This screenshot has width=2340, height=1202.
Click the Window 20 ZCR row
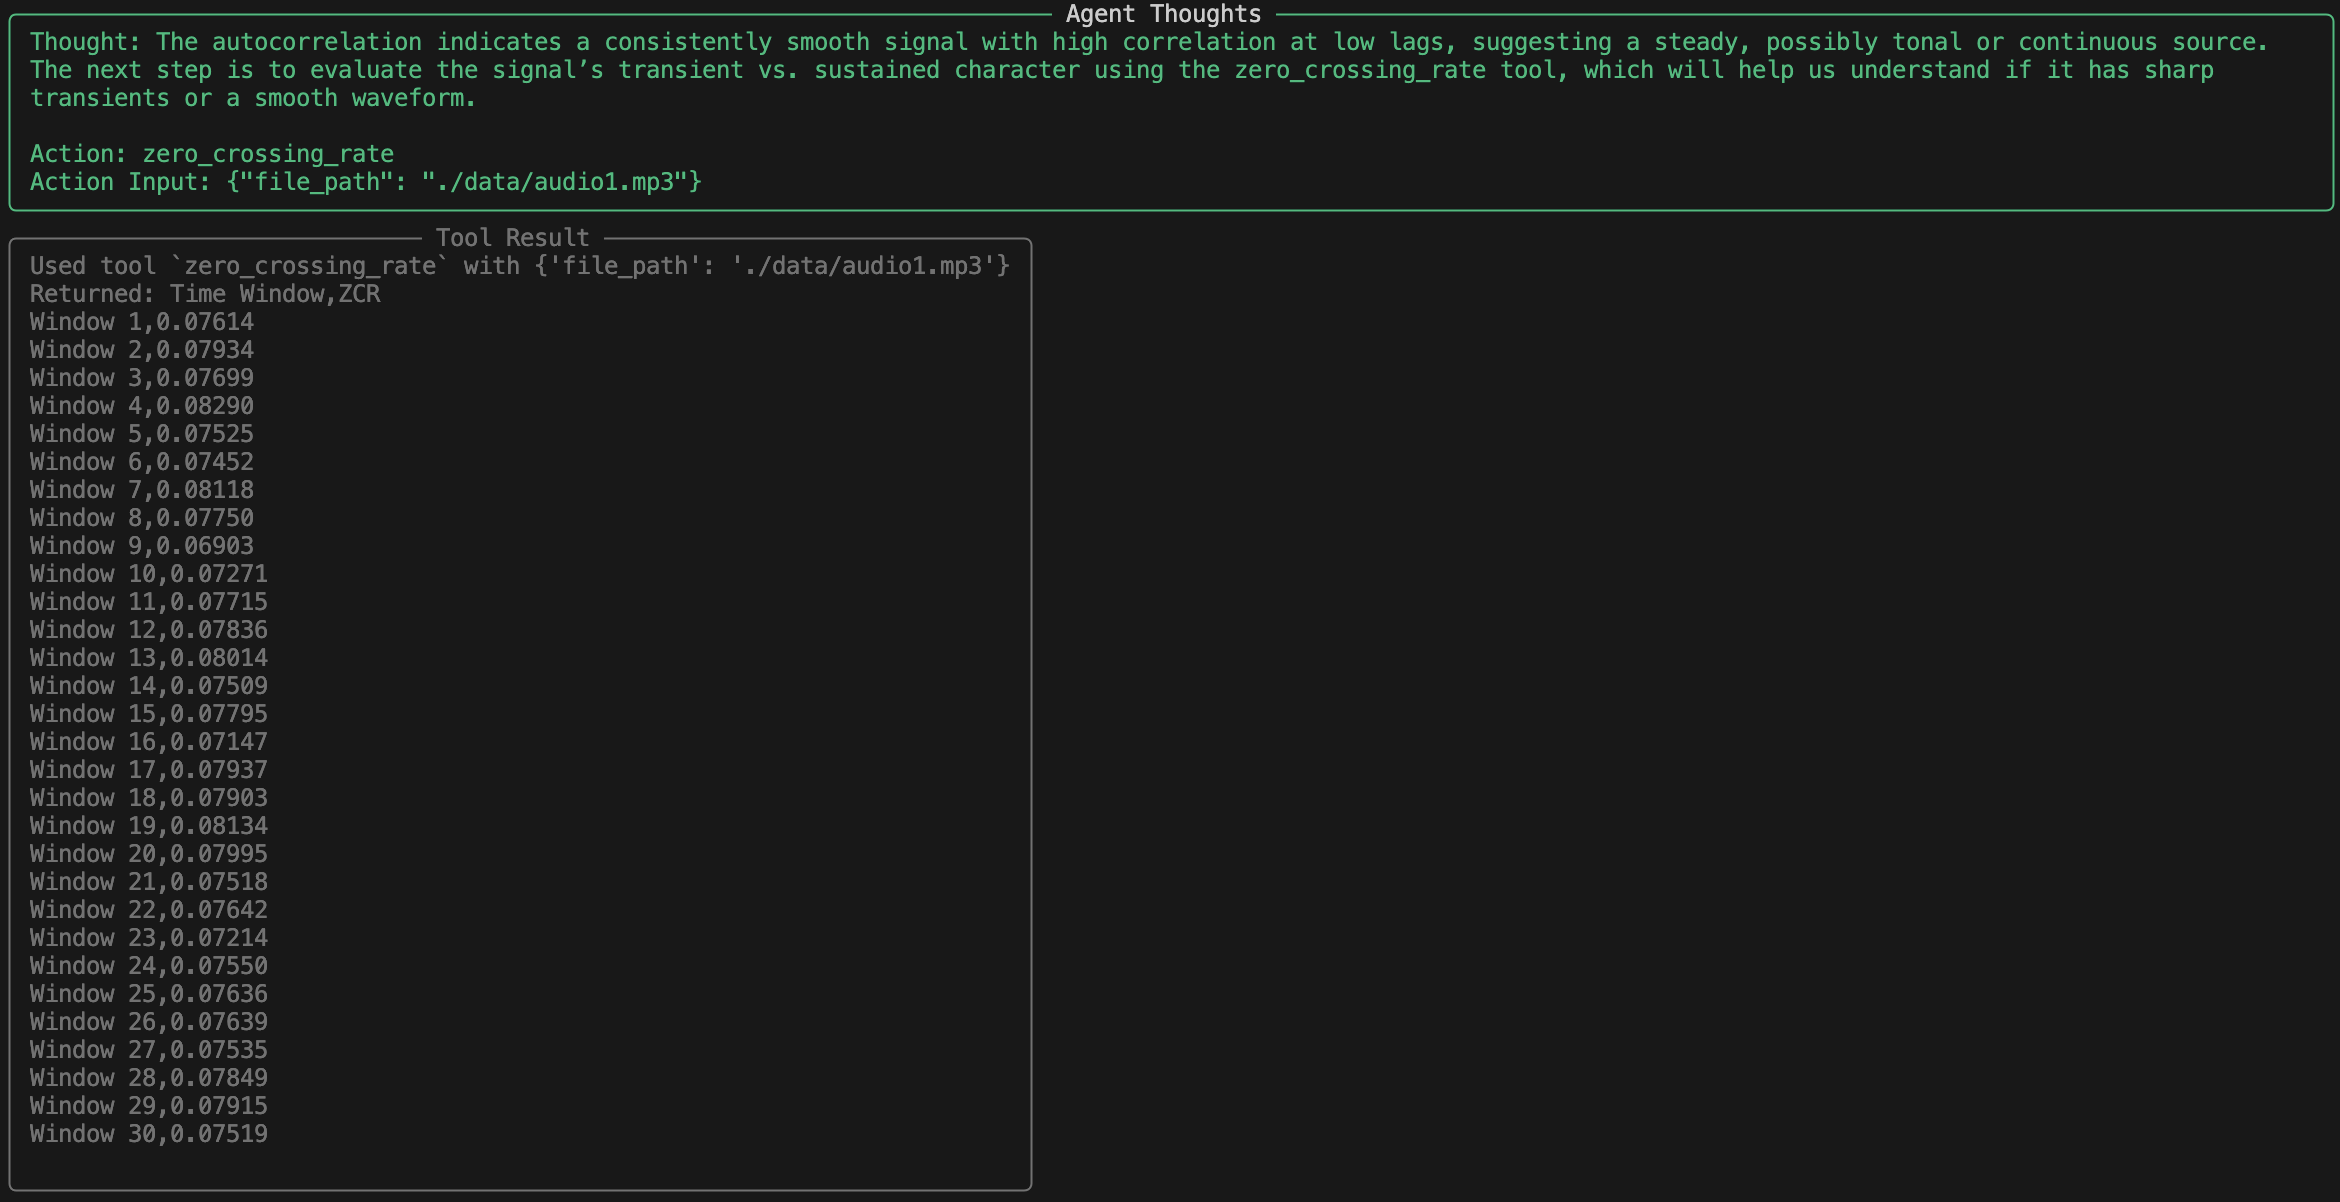pyautogui.click(x=148, y=853)
